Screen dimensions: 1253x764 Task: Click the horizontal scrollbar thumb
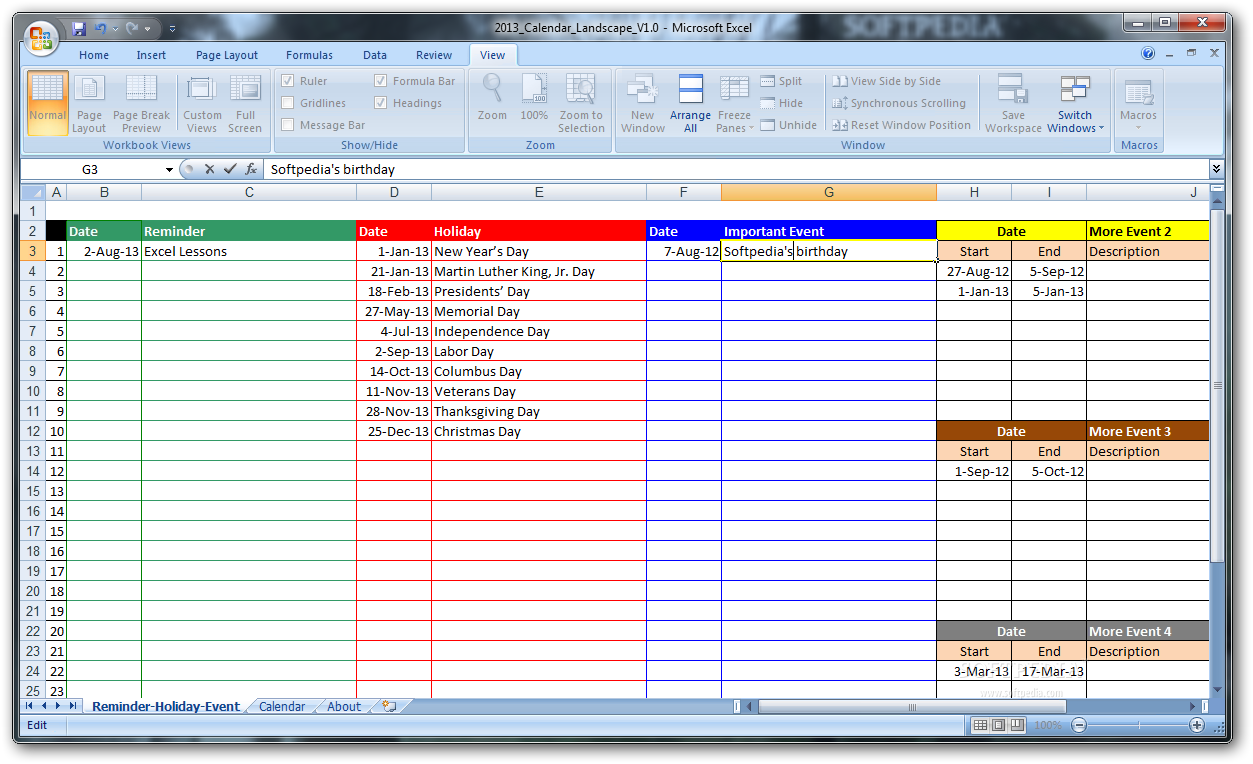pos(912,707)
